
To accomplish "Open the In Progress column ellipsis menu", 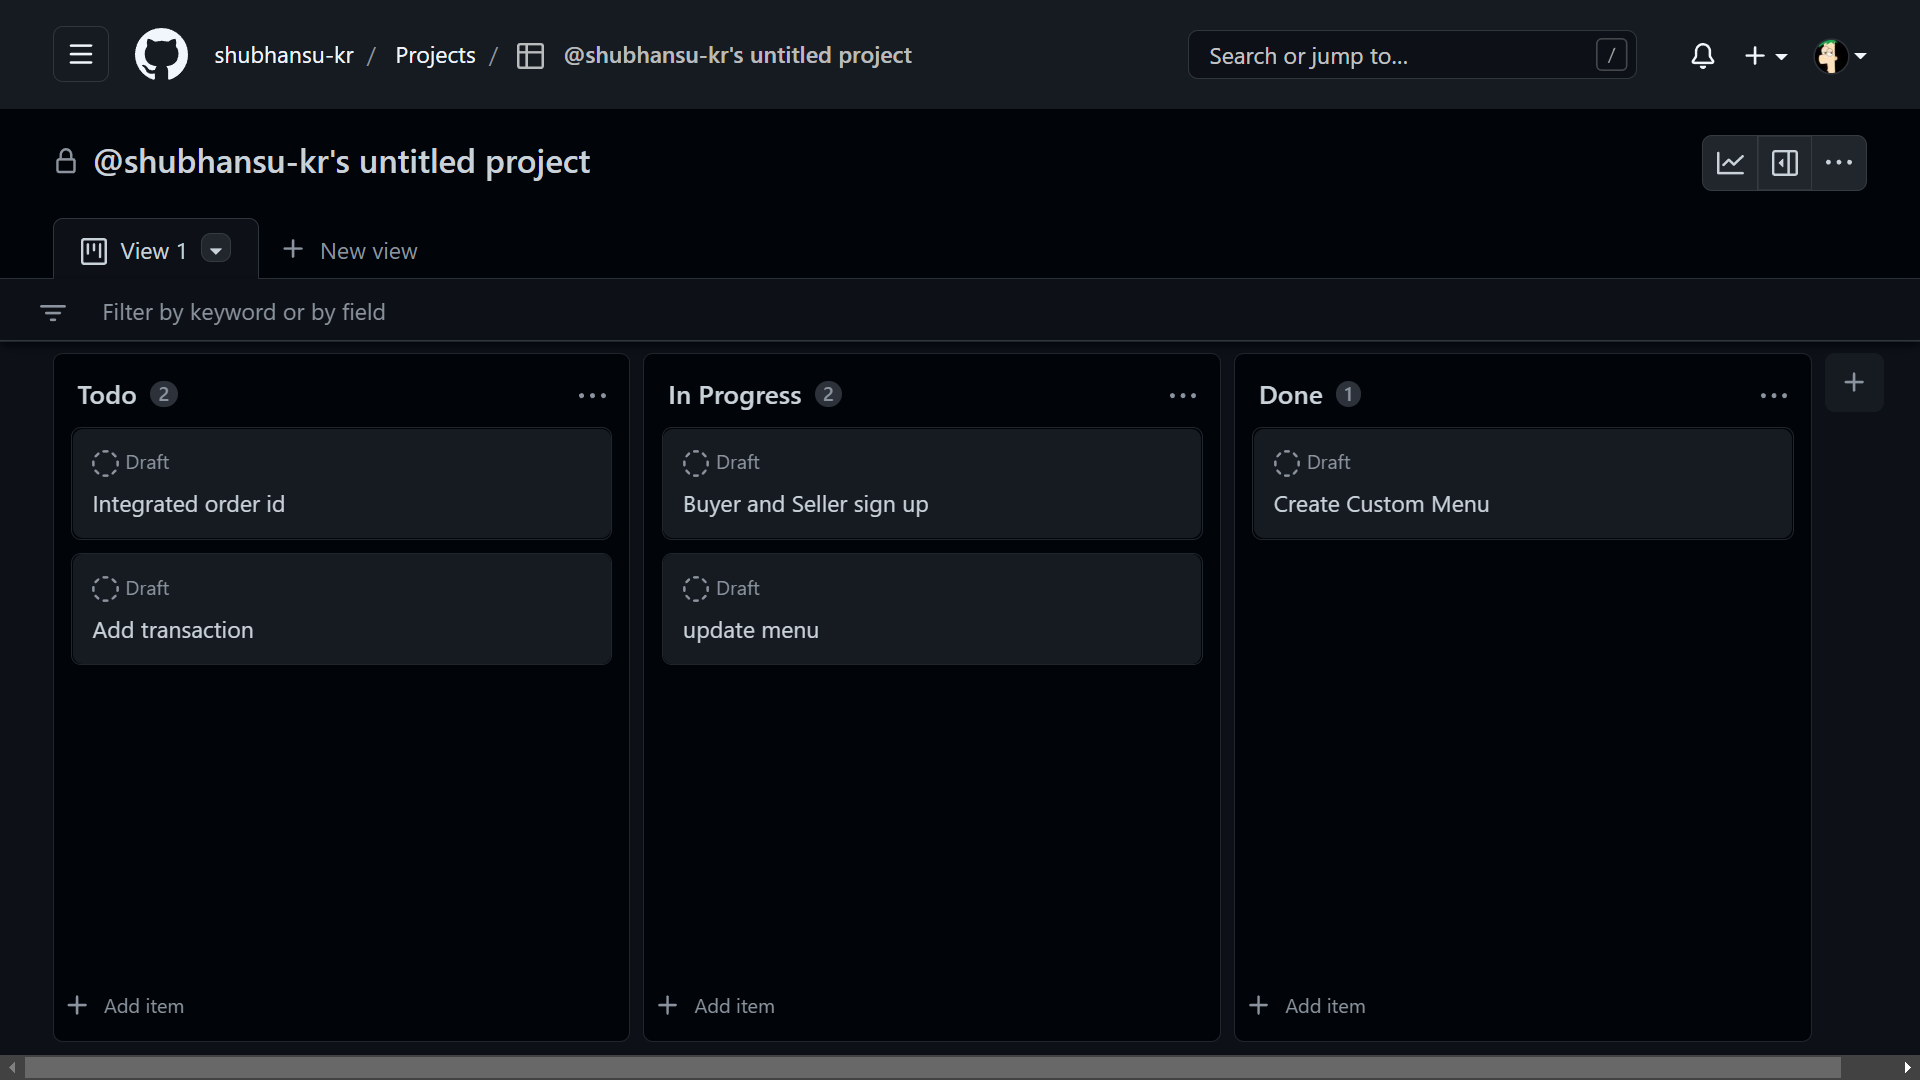I will pyautogui.click(x=1182, y=396).
